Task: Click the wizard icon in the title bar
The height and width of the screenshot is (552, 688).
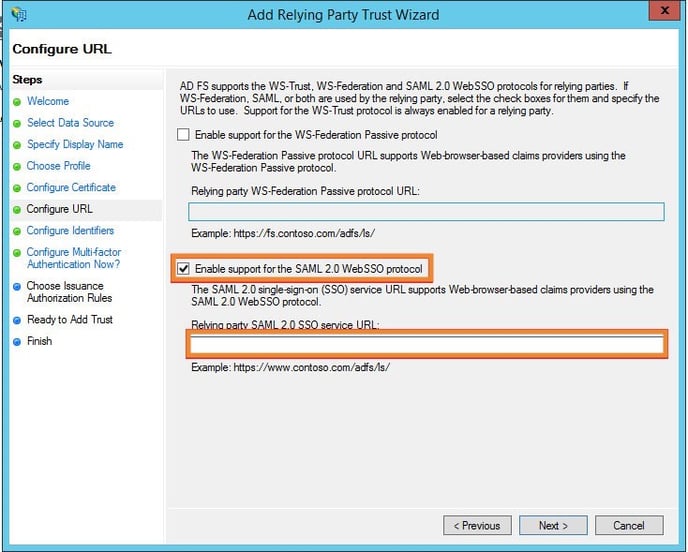Action: click(x=18, y=14)
